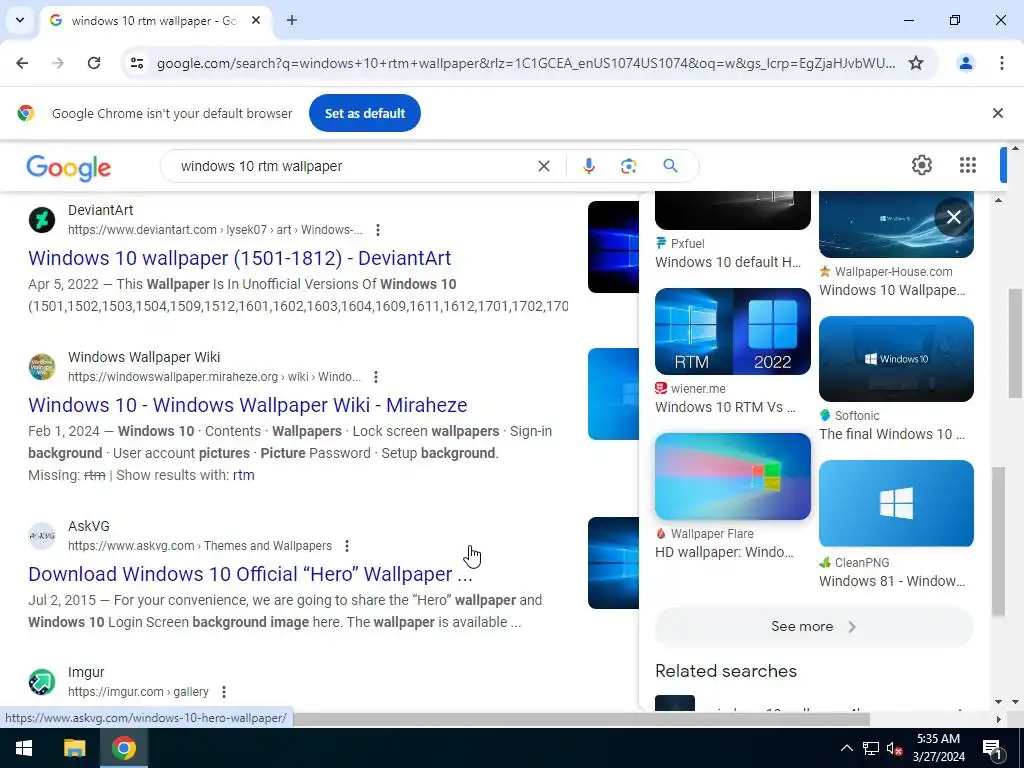Open more options for AskVG result

point(347,546)
